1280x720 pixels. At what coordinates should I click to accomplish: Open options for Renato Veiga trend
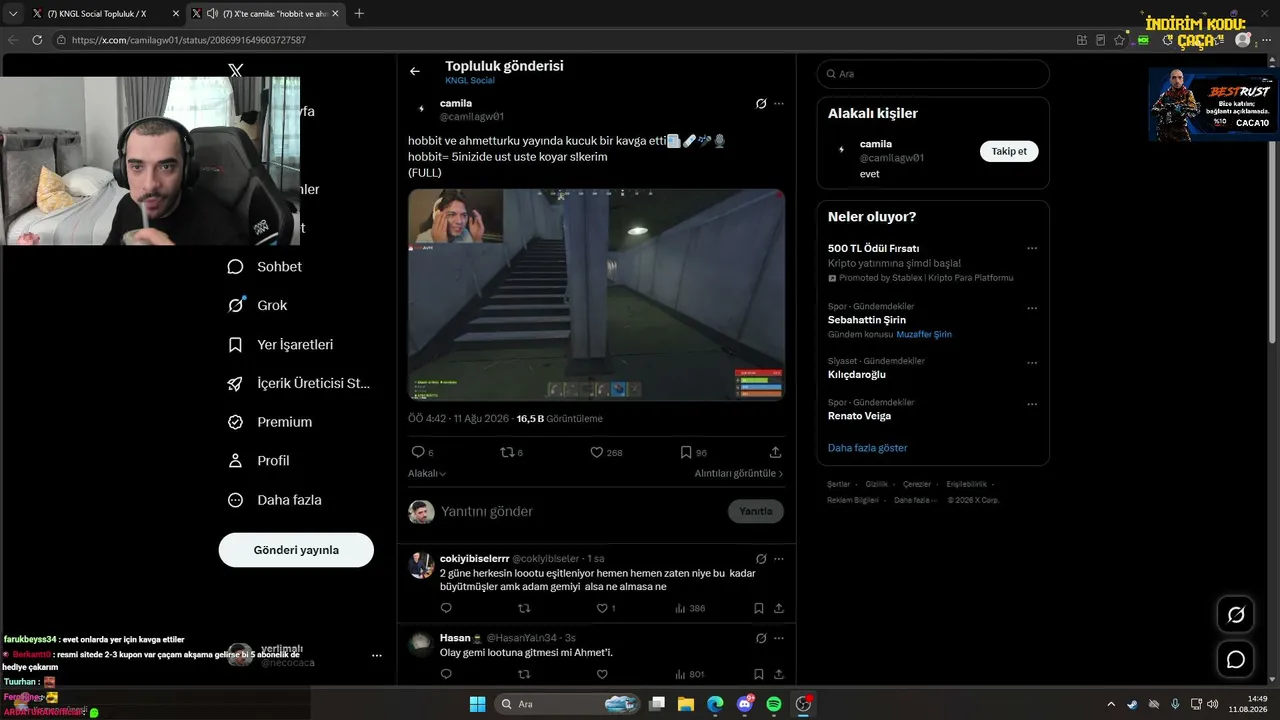point(1032,404)
